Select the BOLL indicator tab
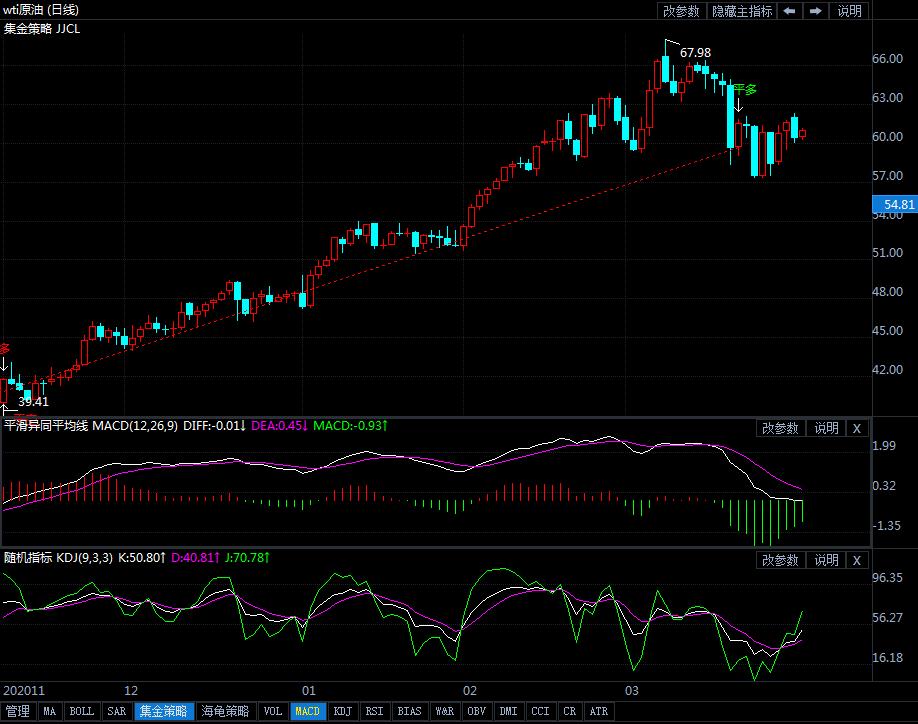This screenshot has height=724, width=918. click(x=82, y=712)
